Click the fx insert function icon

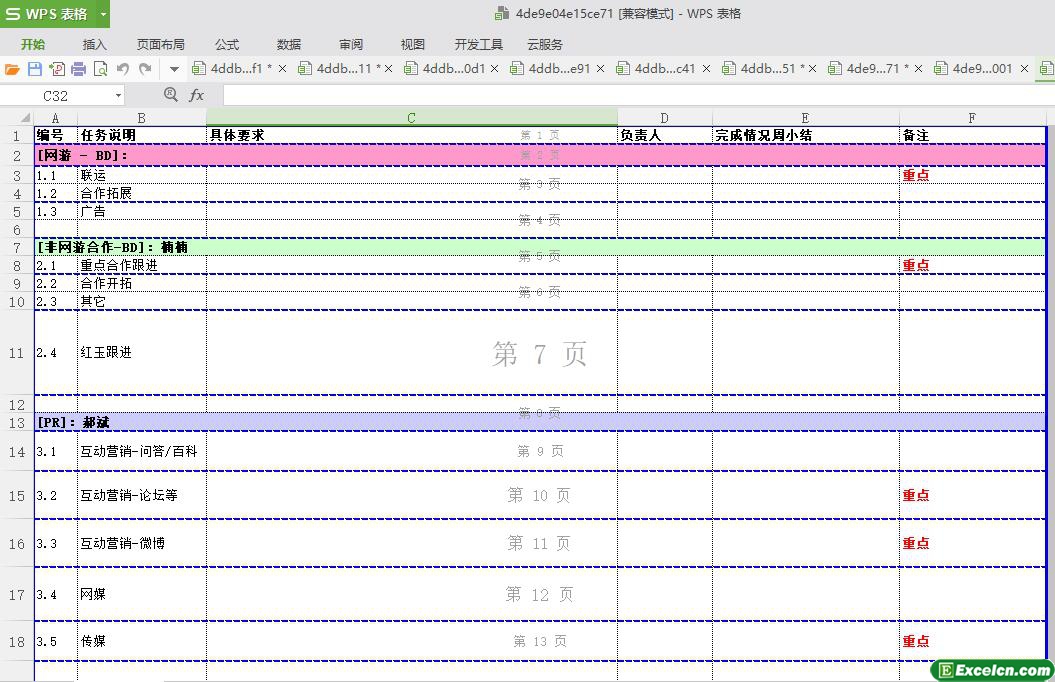(197, 95)
